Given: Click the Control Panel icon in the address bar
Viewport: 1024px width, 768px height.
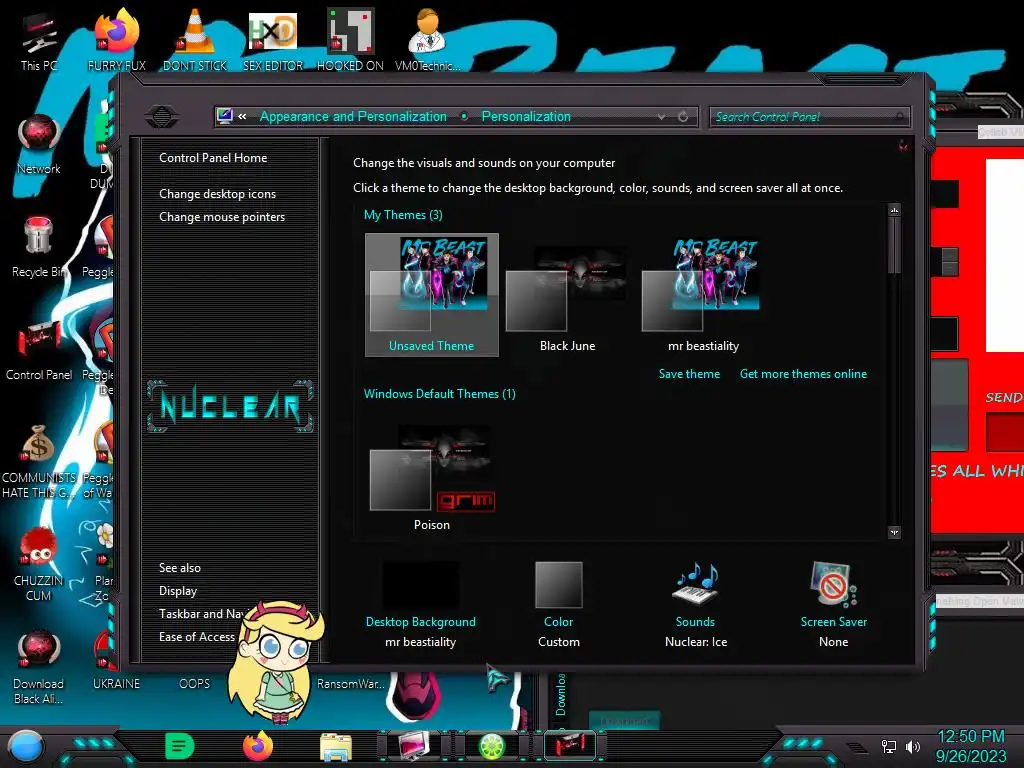Looking at the screenshot, I should (225, 116).
